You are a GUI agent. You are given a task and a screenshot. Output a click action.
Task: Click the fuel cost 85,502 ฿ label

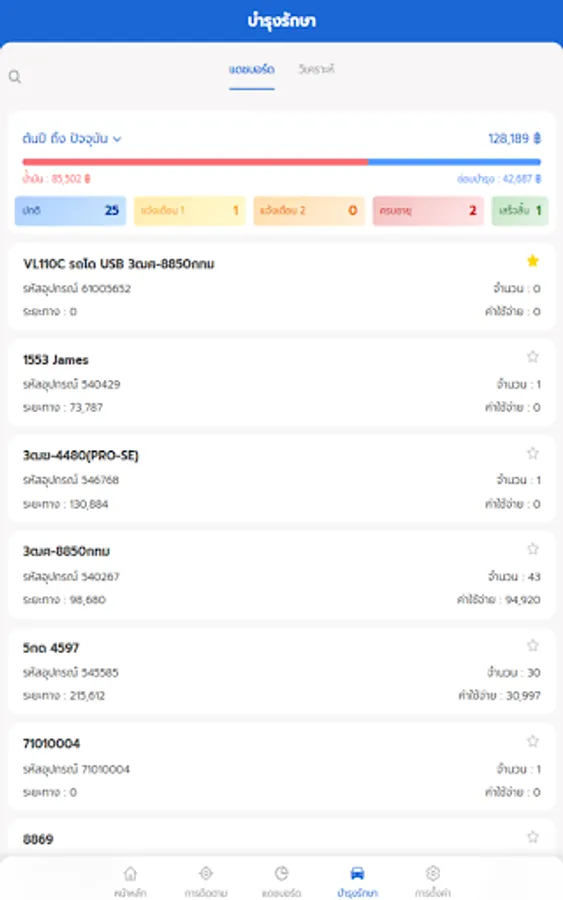pos(56,179)
